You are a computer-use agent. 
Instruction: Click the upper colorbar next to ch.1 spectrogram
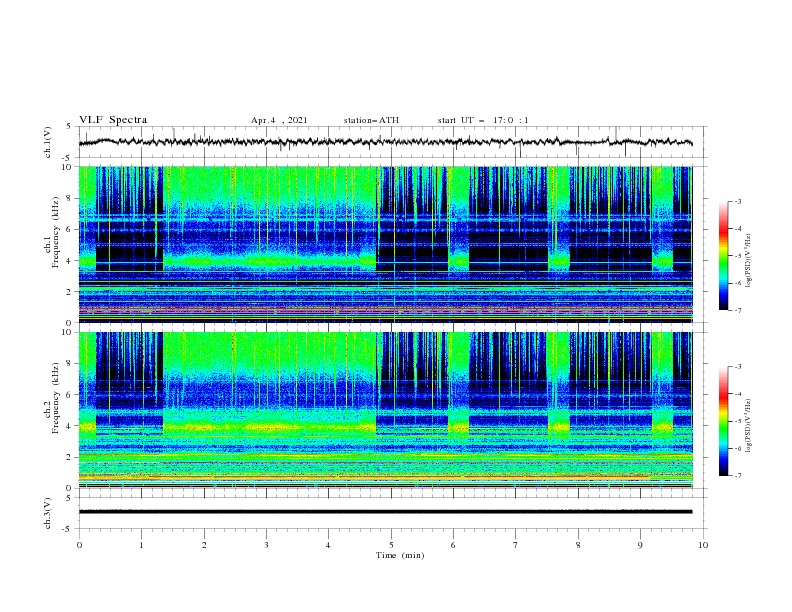point(723,256)
